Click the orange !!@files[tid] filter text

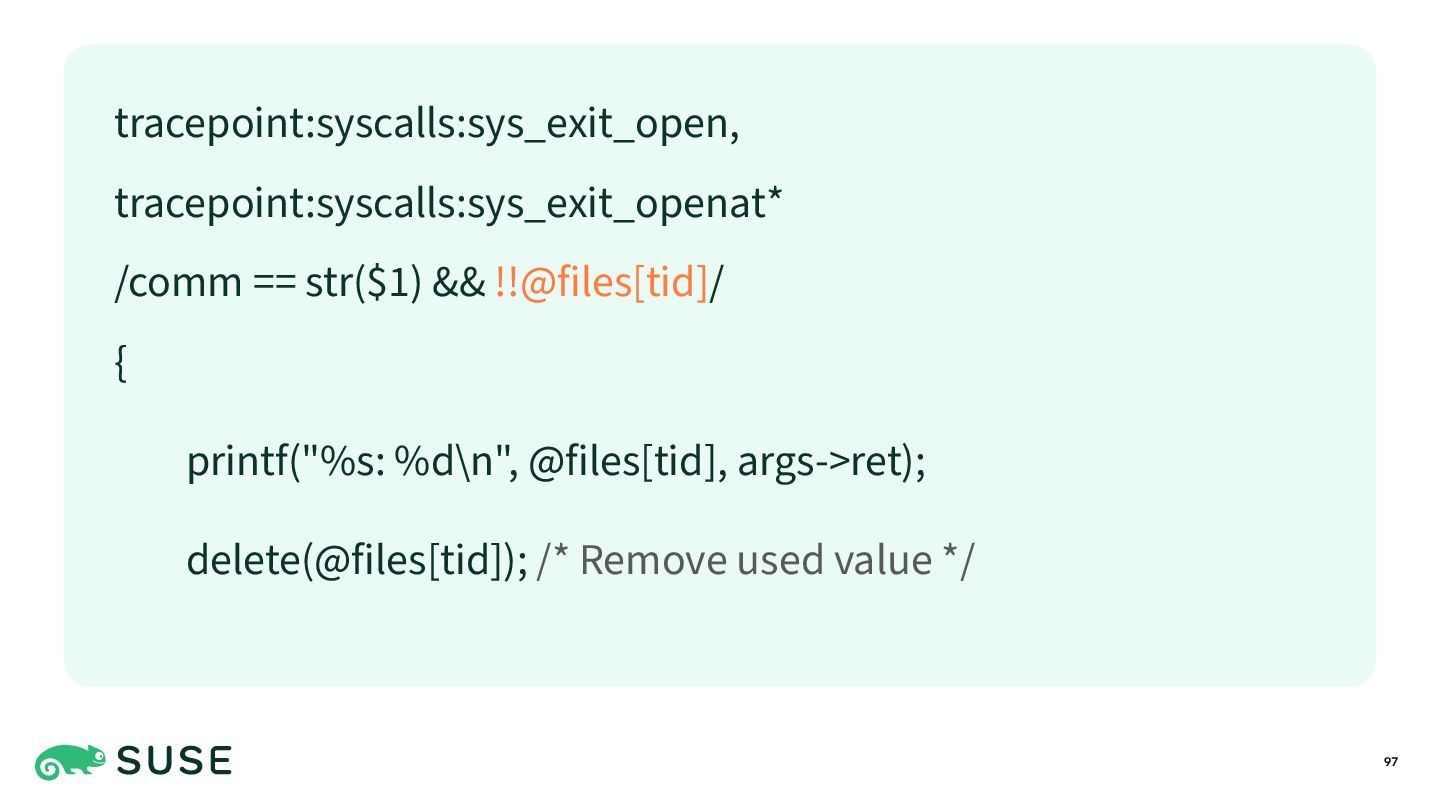pyautogui.click(x=601, y=283)
